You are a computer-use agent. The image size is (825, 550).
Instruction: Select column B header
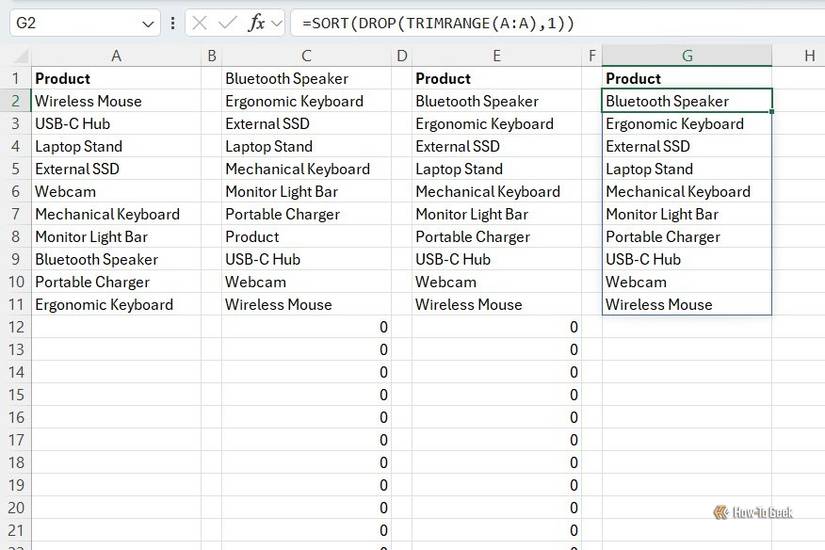coord(212,56)
